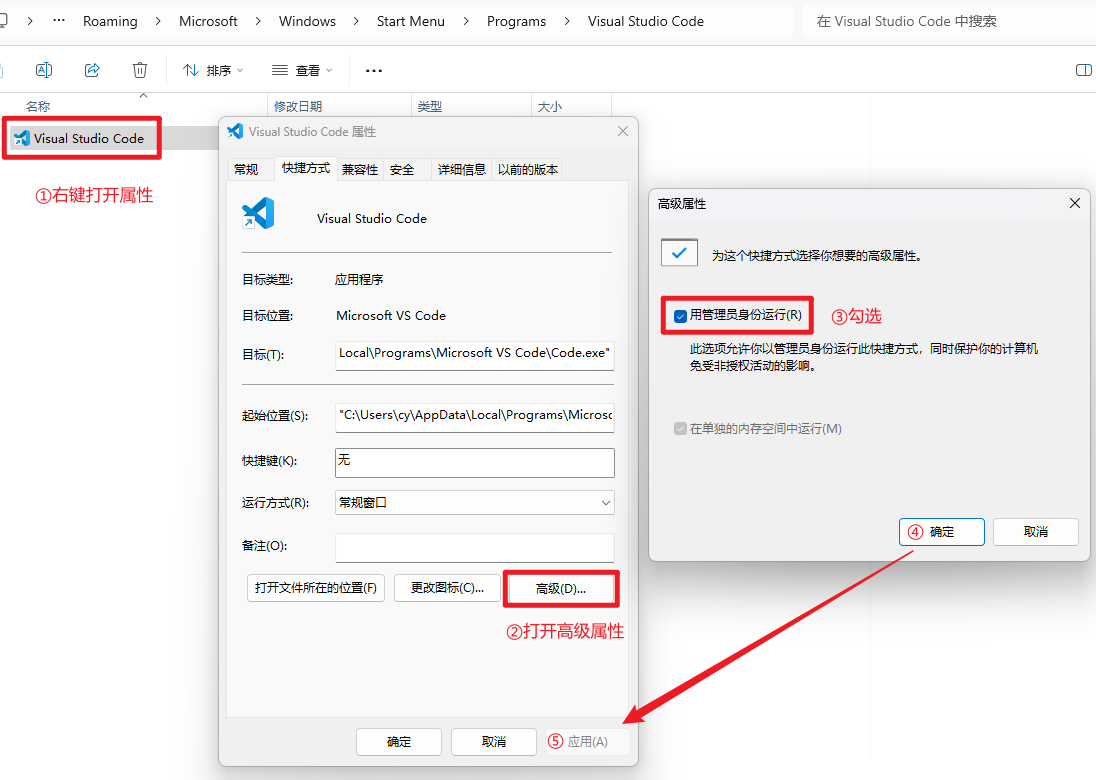Sort by the 名称 column header
The width and height of the screenshot is (1096, 780).
tap(38, 106)
